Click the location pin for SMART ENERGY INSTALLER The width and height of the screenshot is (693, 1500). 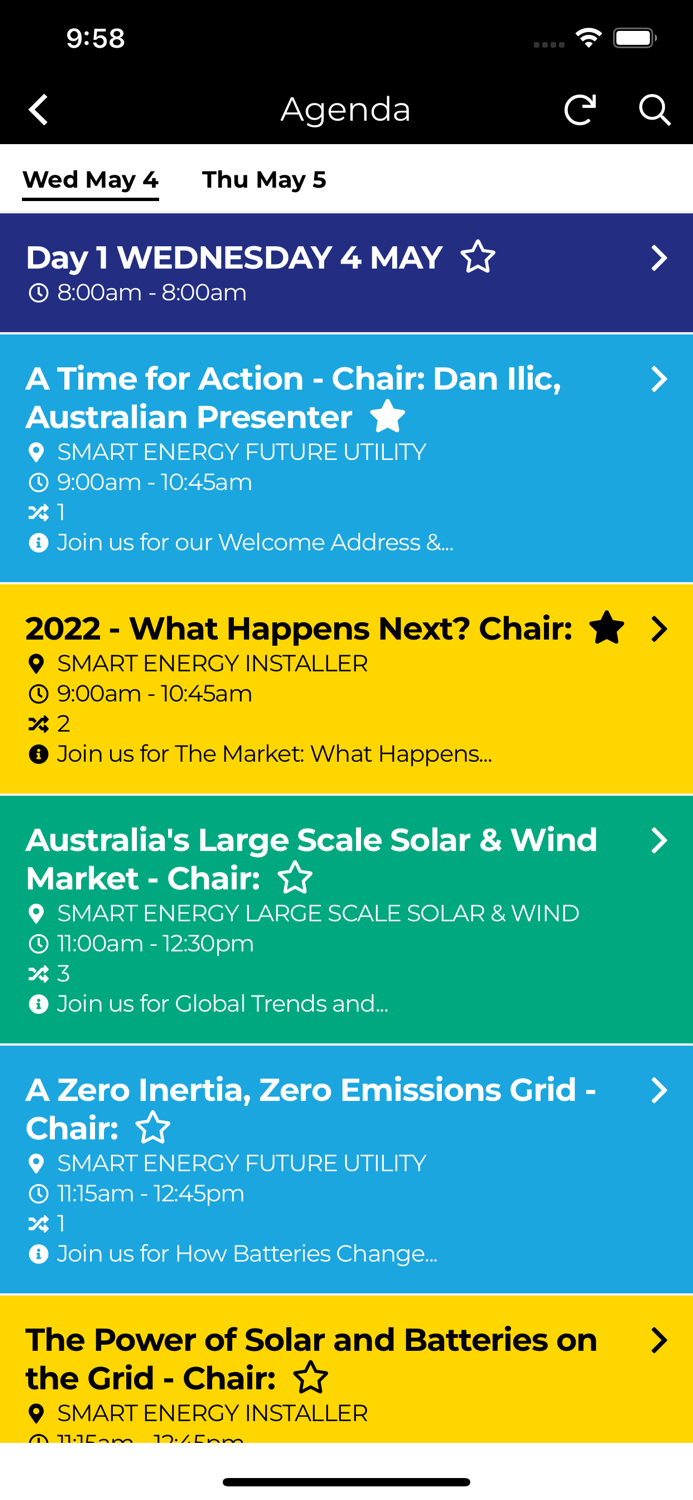pos(37,662)
